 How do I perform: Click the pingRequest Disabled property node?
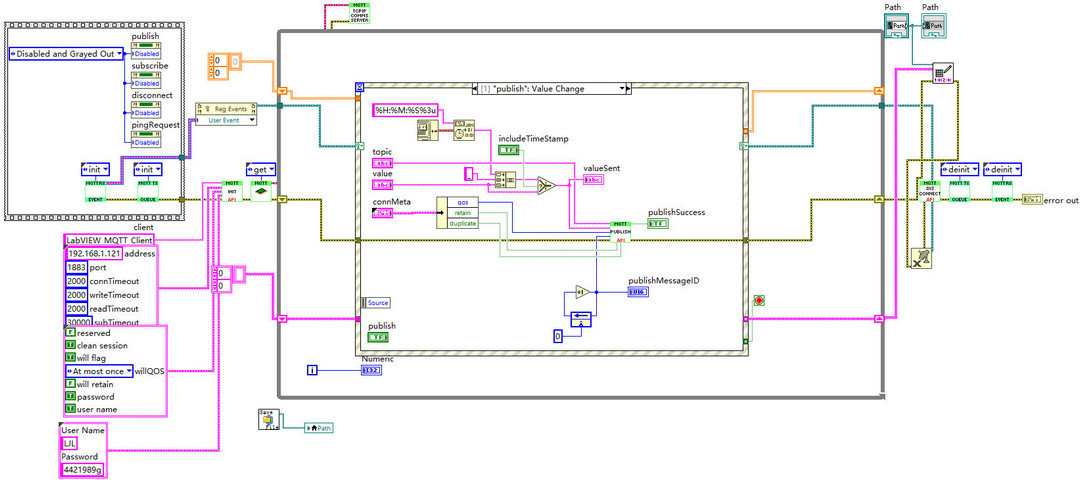(x=146, y=138)
